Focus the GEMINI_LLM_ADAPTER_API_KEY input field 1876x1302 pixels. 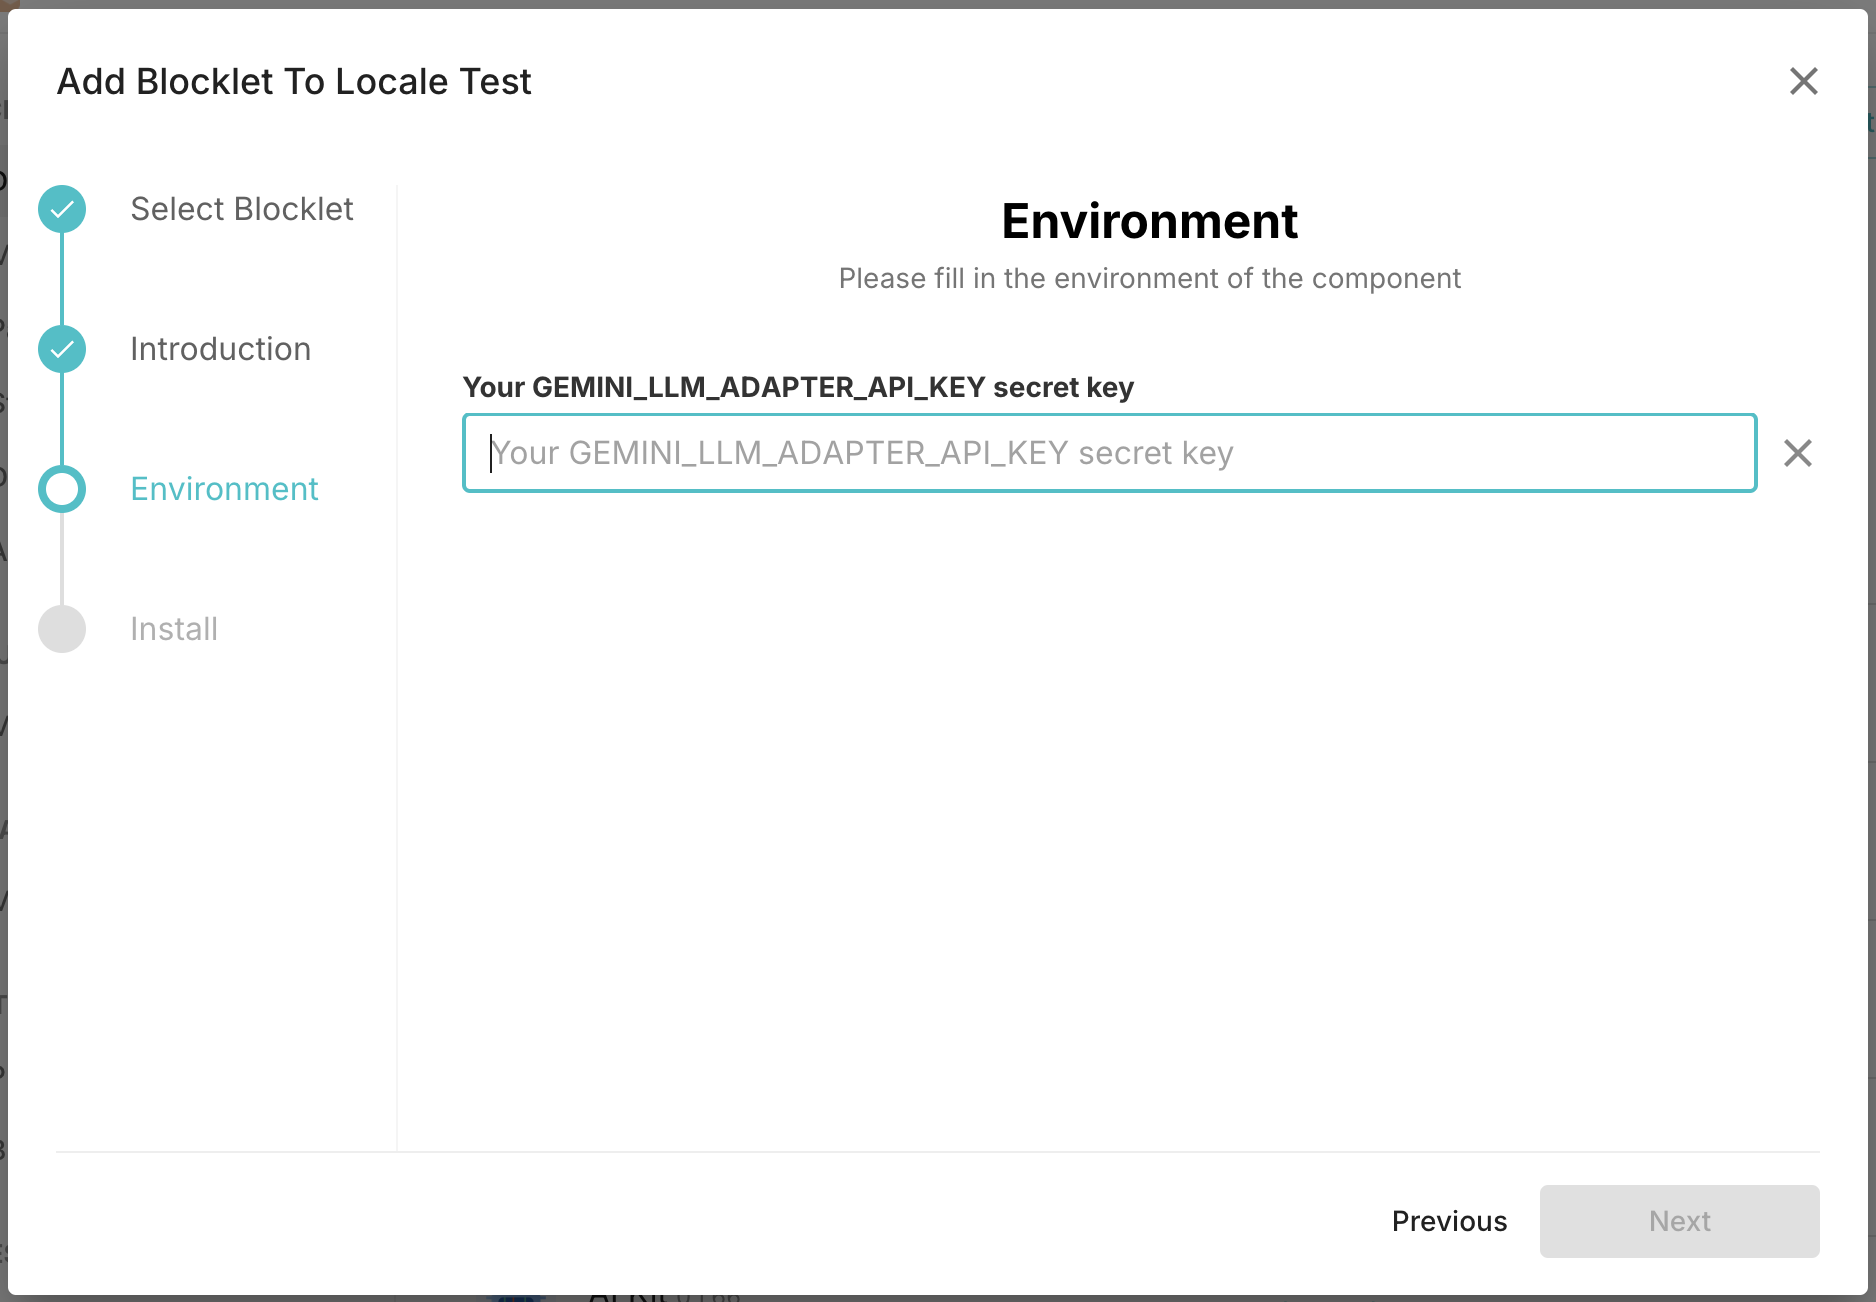[1108, 453]
